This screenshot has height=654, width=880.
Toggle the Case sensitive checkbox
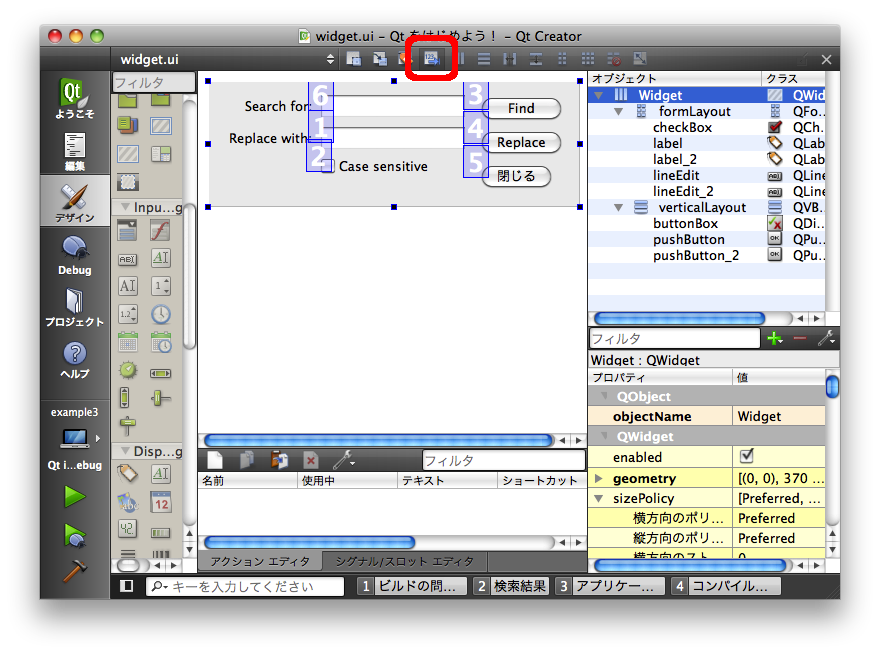[x=328, y=167]
